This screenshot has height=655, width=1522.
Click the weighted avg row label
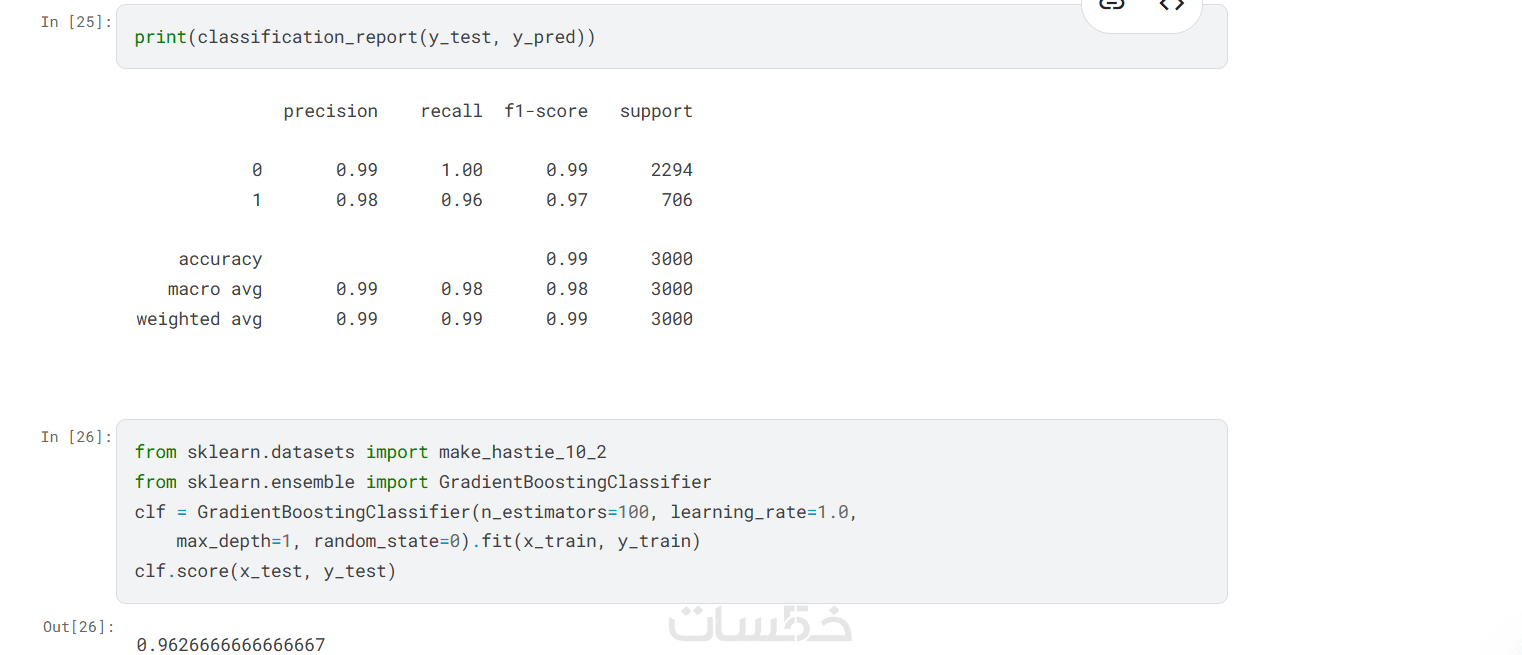pos(199,319)
